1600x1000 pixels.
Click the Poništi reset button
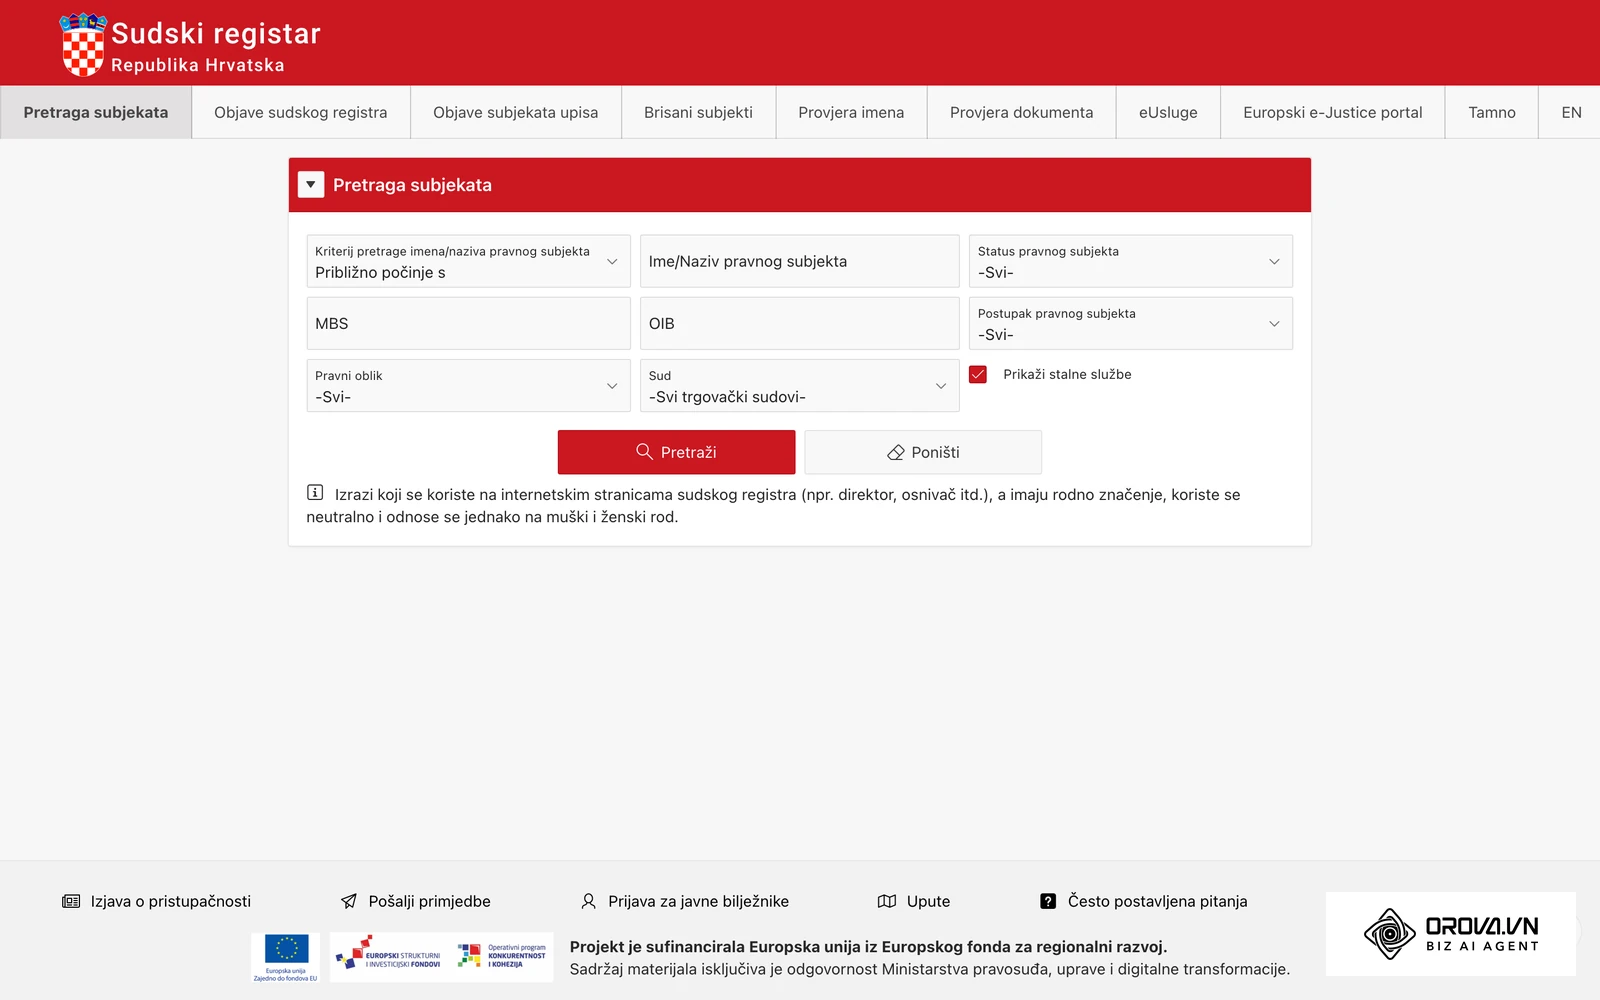(x=923, y=452)
